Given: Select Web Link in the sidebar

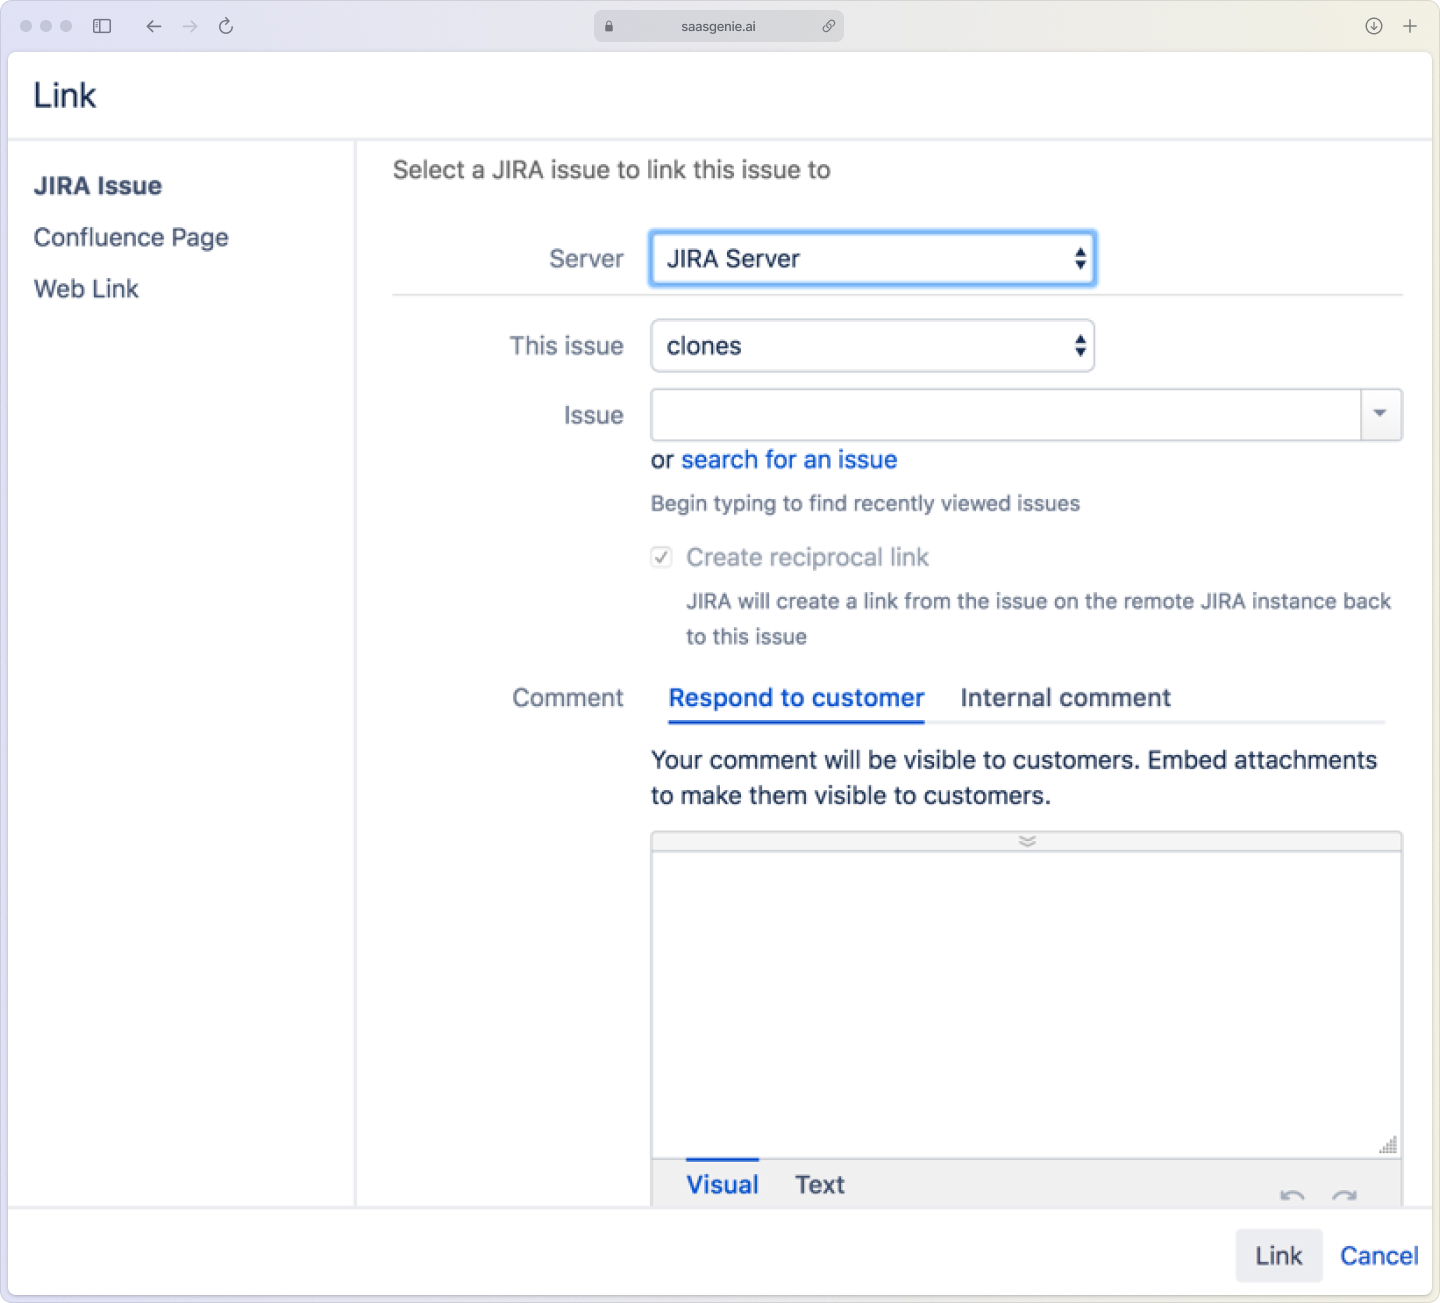Looking at the screenshot, I should [86, 288].
